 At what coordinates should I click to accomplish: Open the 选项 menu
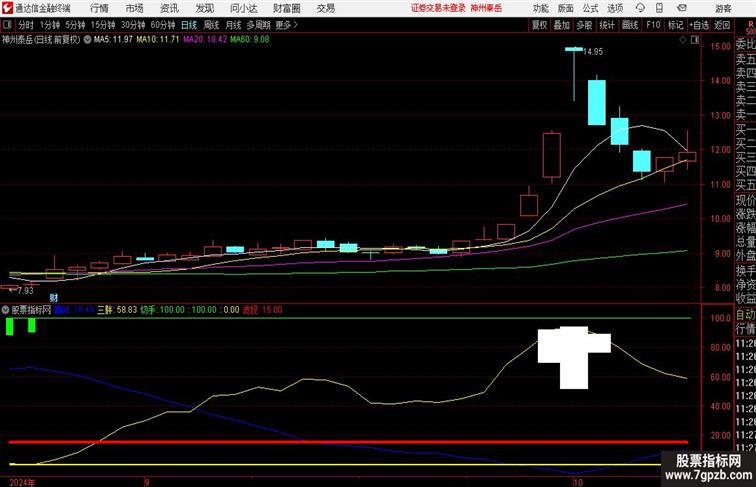tap(615, 8)
